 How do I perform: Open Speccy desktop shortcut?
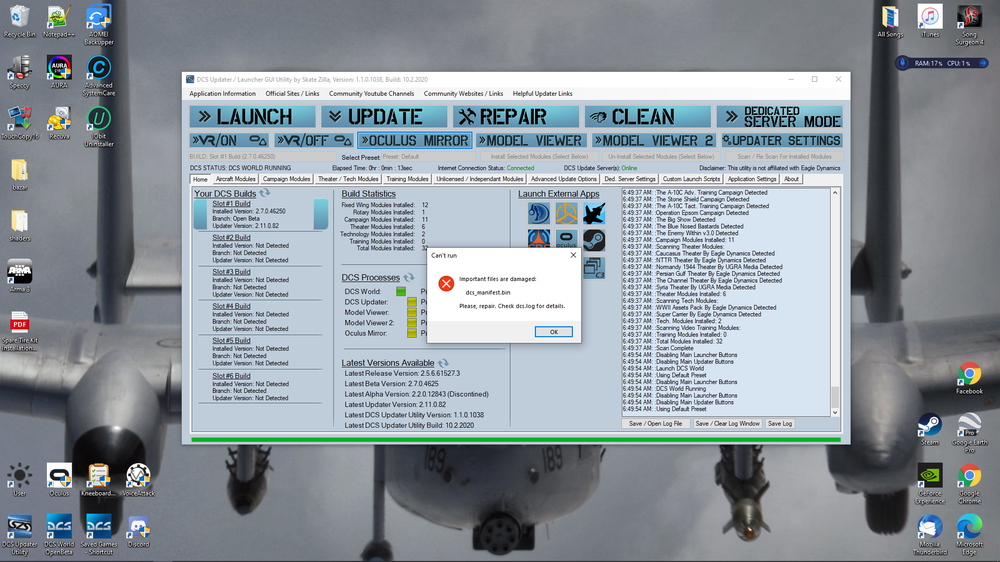[19, 72]
